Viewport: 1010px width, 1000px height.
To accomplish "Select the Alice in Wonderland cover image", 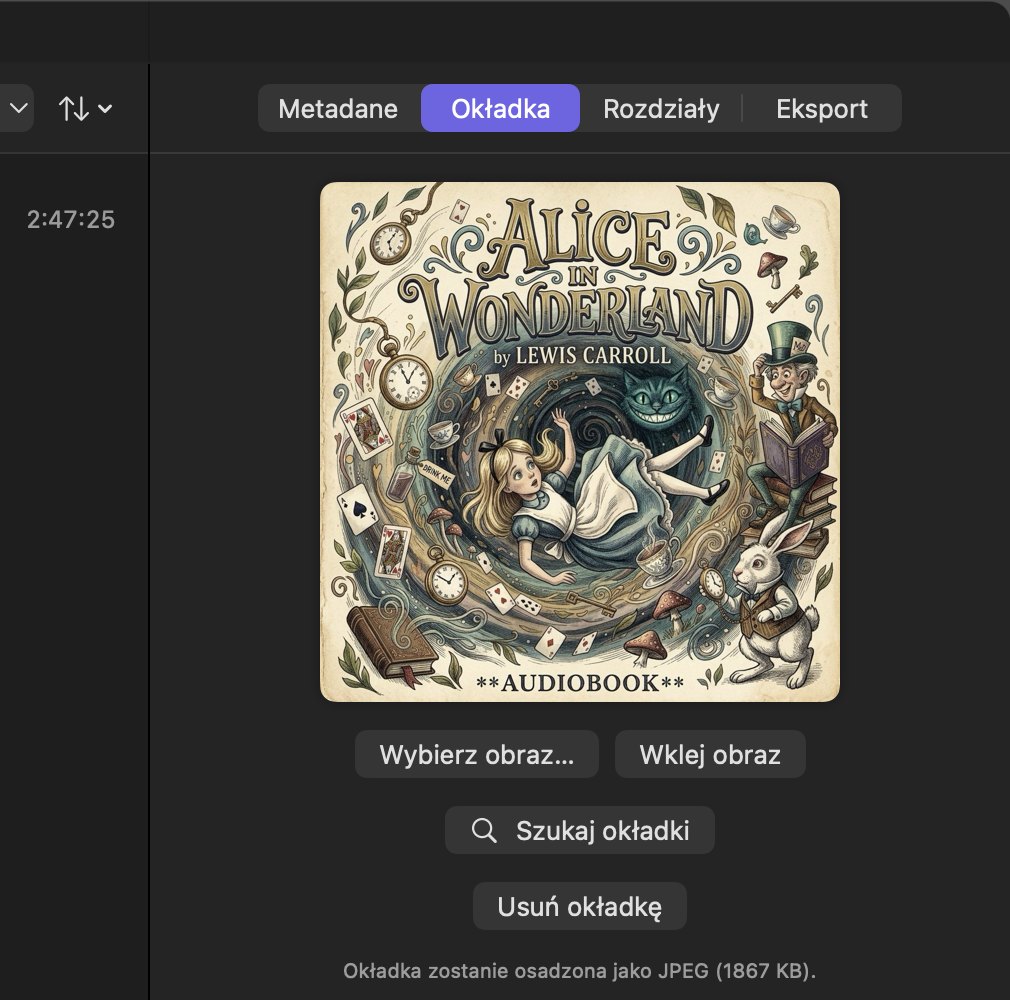I will [x=580, y=442].
